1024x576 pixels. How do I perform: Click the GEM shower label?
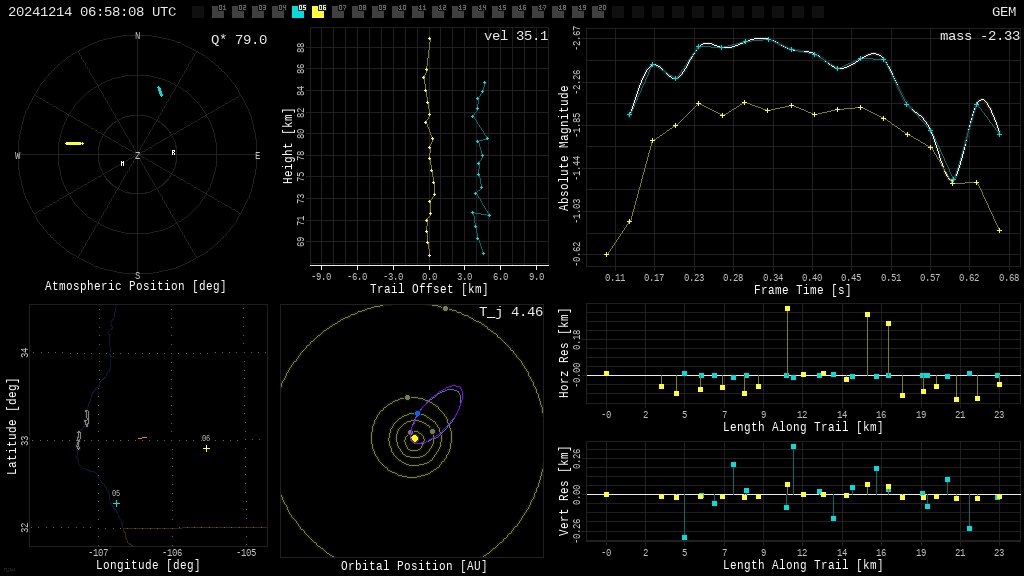pos(1003,12)
